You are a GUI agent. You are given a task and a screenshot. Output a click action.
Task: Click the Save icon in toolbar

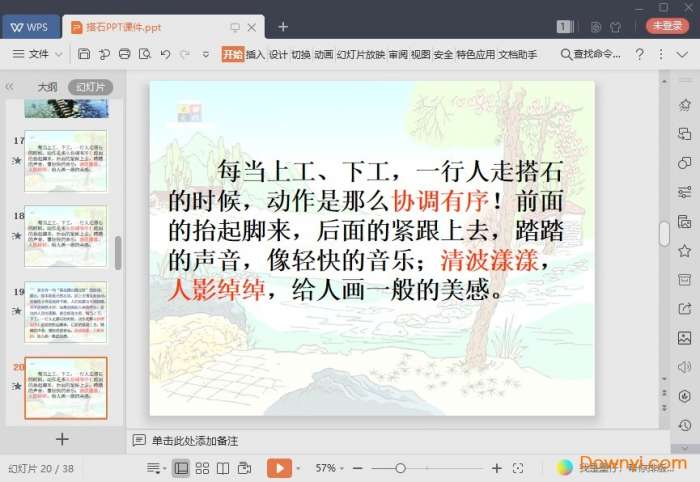pyautogui.click(x=84, y=54)
